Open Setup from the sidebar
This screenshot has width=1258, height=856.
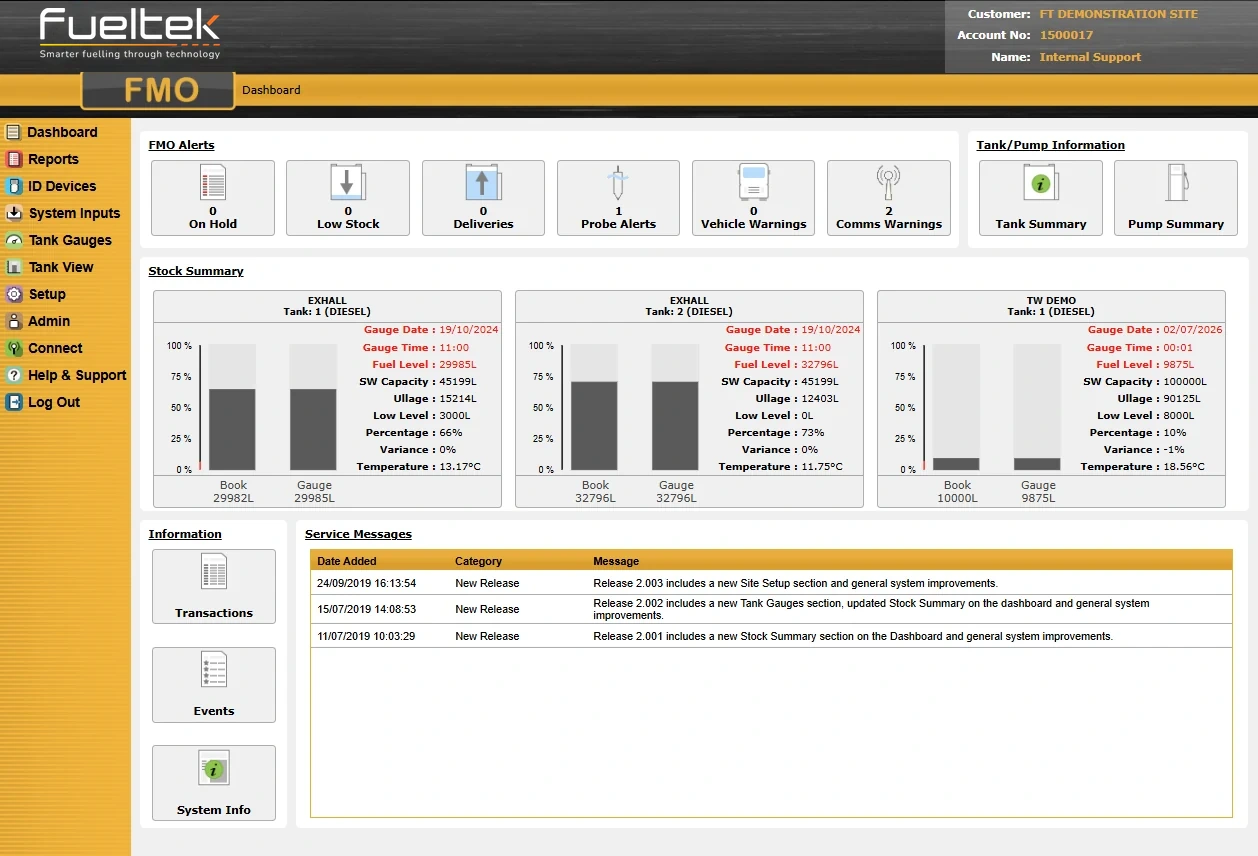pos(47,294)
